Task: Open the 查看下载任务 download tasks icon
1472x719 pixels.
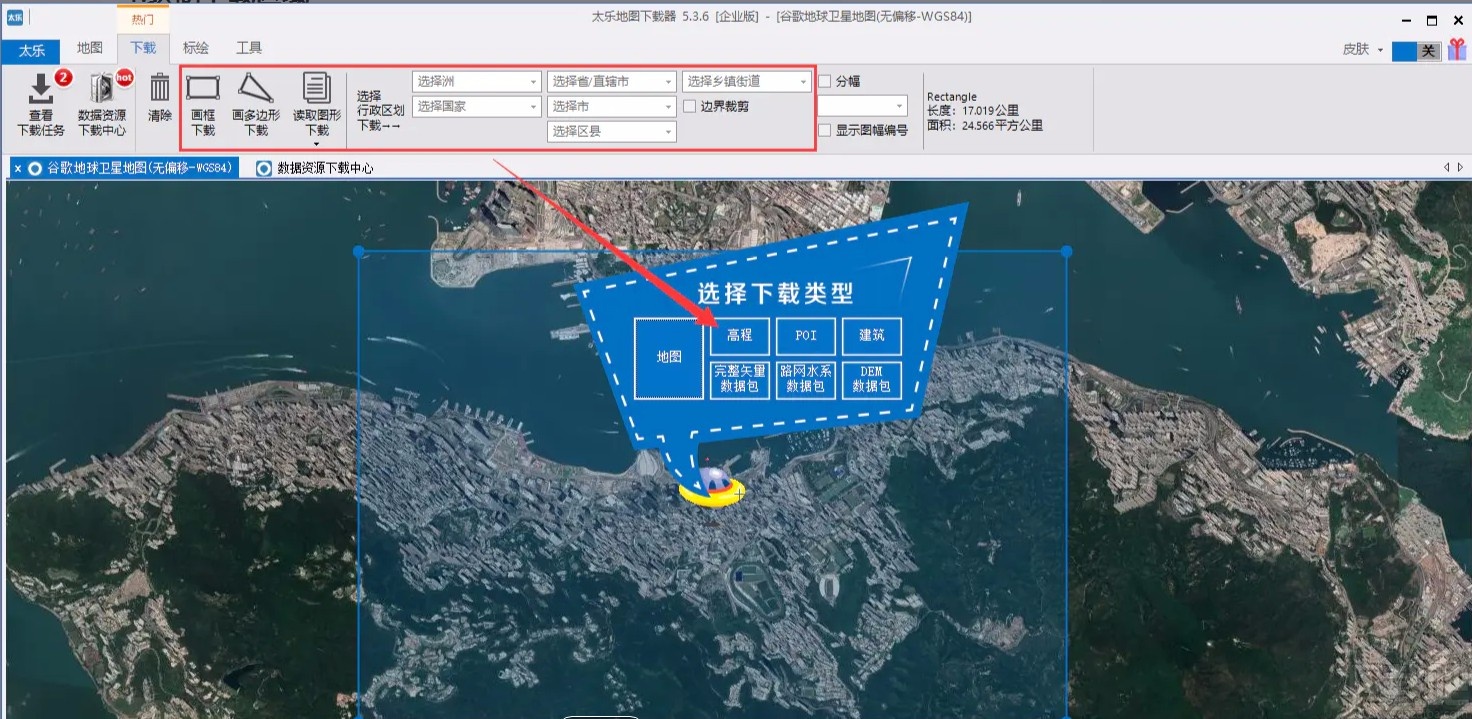Action: 41,104
